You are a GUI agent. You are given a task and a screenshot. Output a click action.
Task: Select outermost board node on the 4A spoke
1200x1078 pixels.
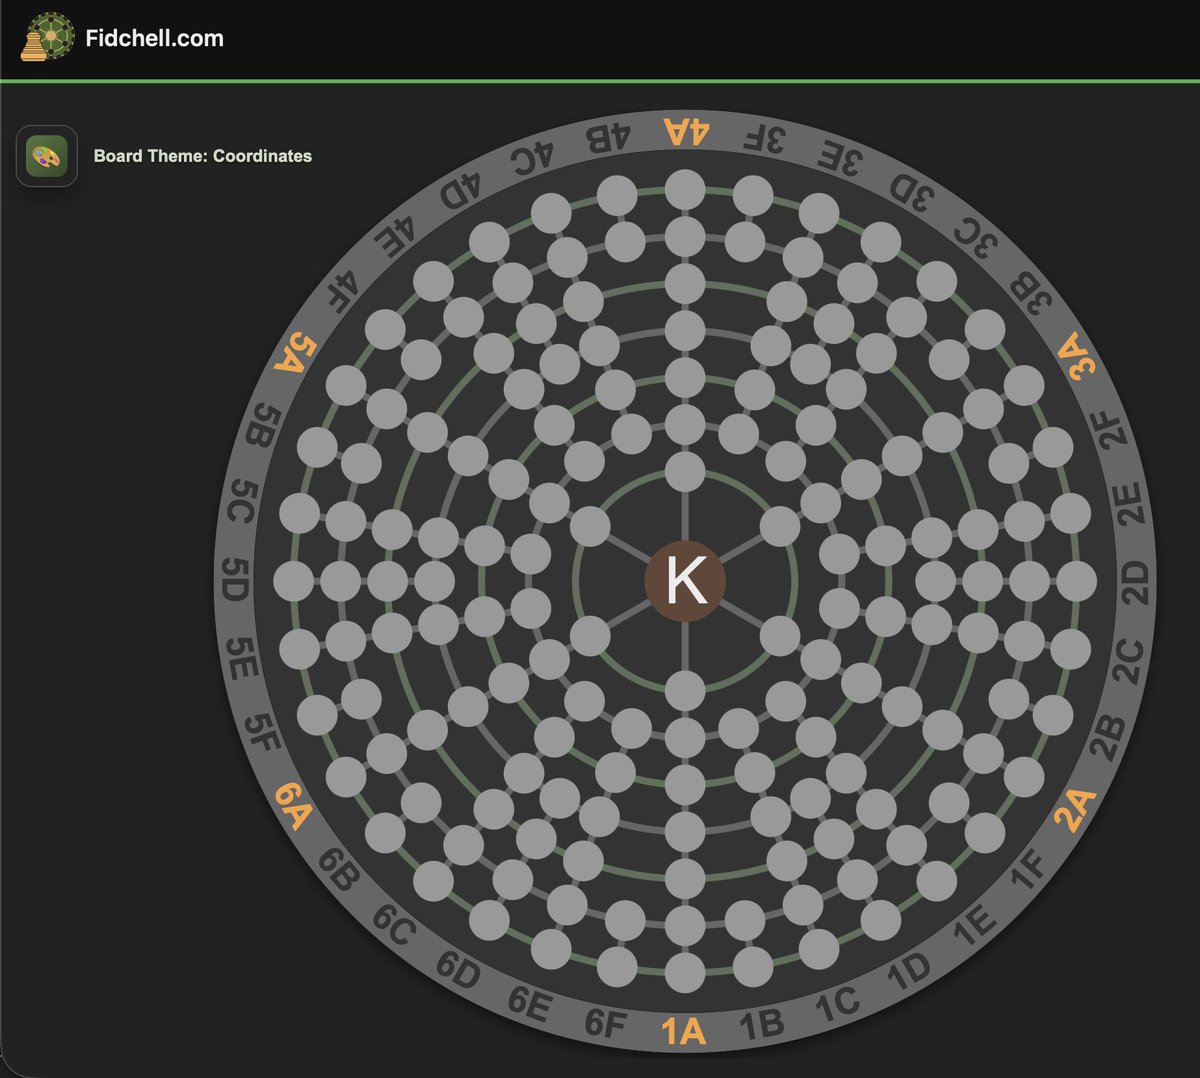(685, 190)
